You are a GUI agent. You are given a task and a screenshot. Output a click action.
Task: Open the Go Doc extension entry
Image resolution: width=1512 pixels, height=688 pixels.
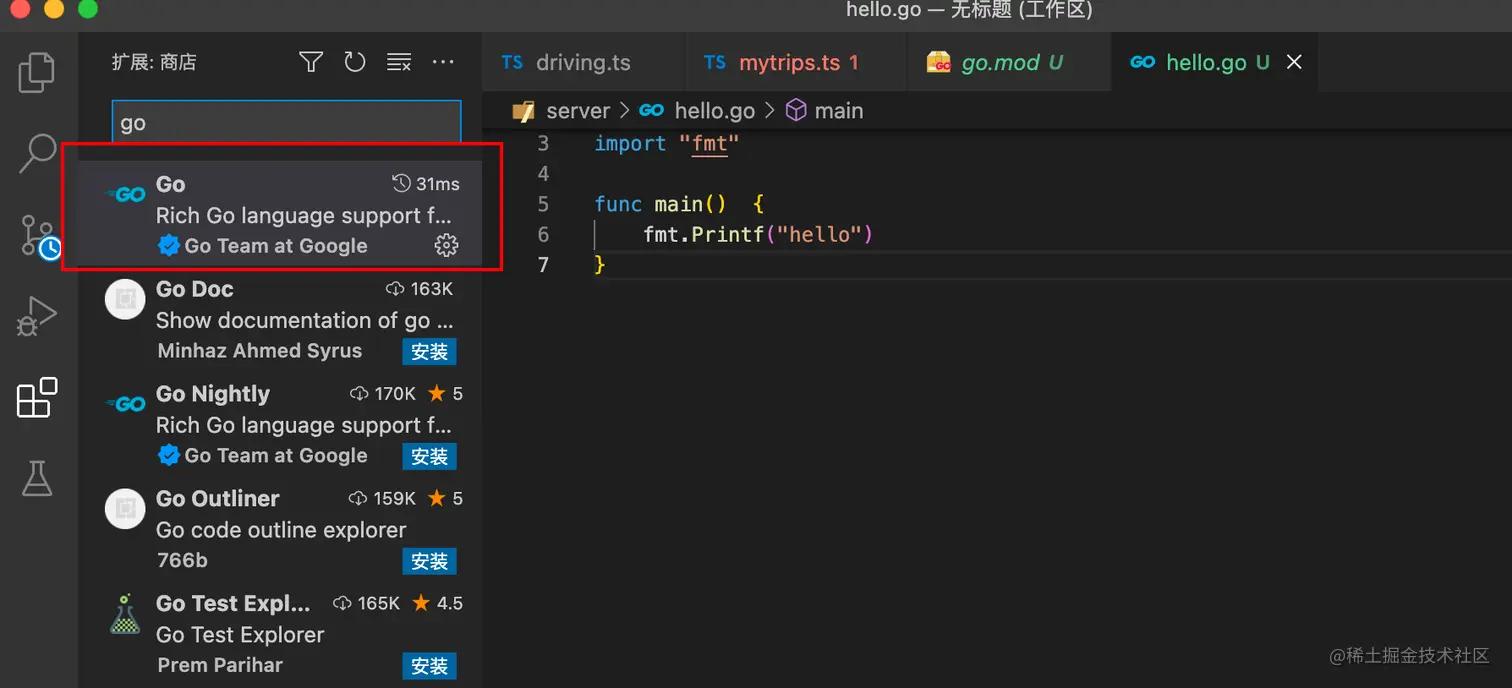(280, 319)
